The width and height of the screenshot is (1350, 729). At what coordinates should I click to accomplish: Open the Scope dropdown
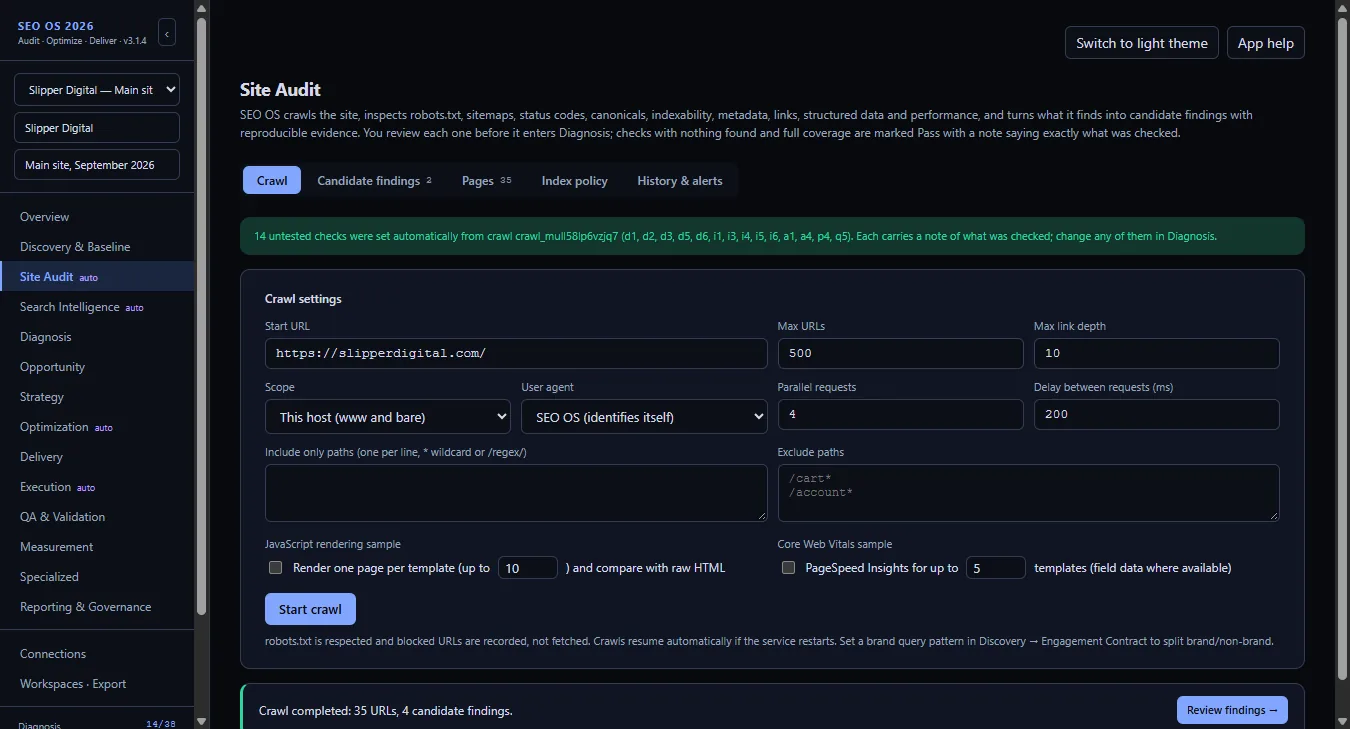388,416
